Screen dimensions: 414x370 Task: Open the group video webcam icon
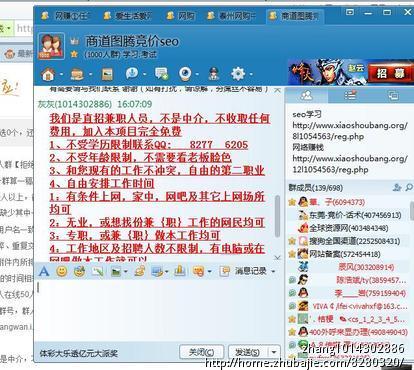pos(185,74)
